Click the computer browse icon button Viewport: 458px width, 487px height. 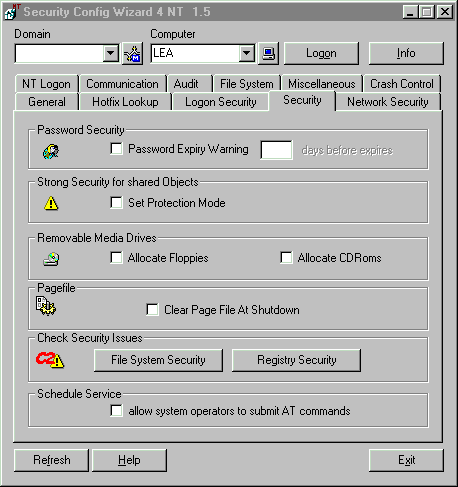tap(268, 54)
